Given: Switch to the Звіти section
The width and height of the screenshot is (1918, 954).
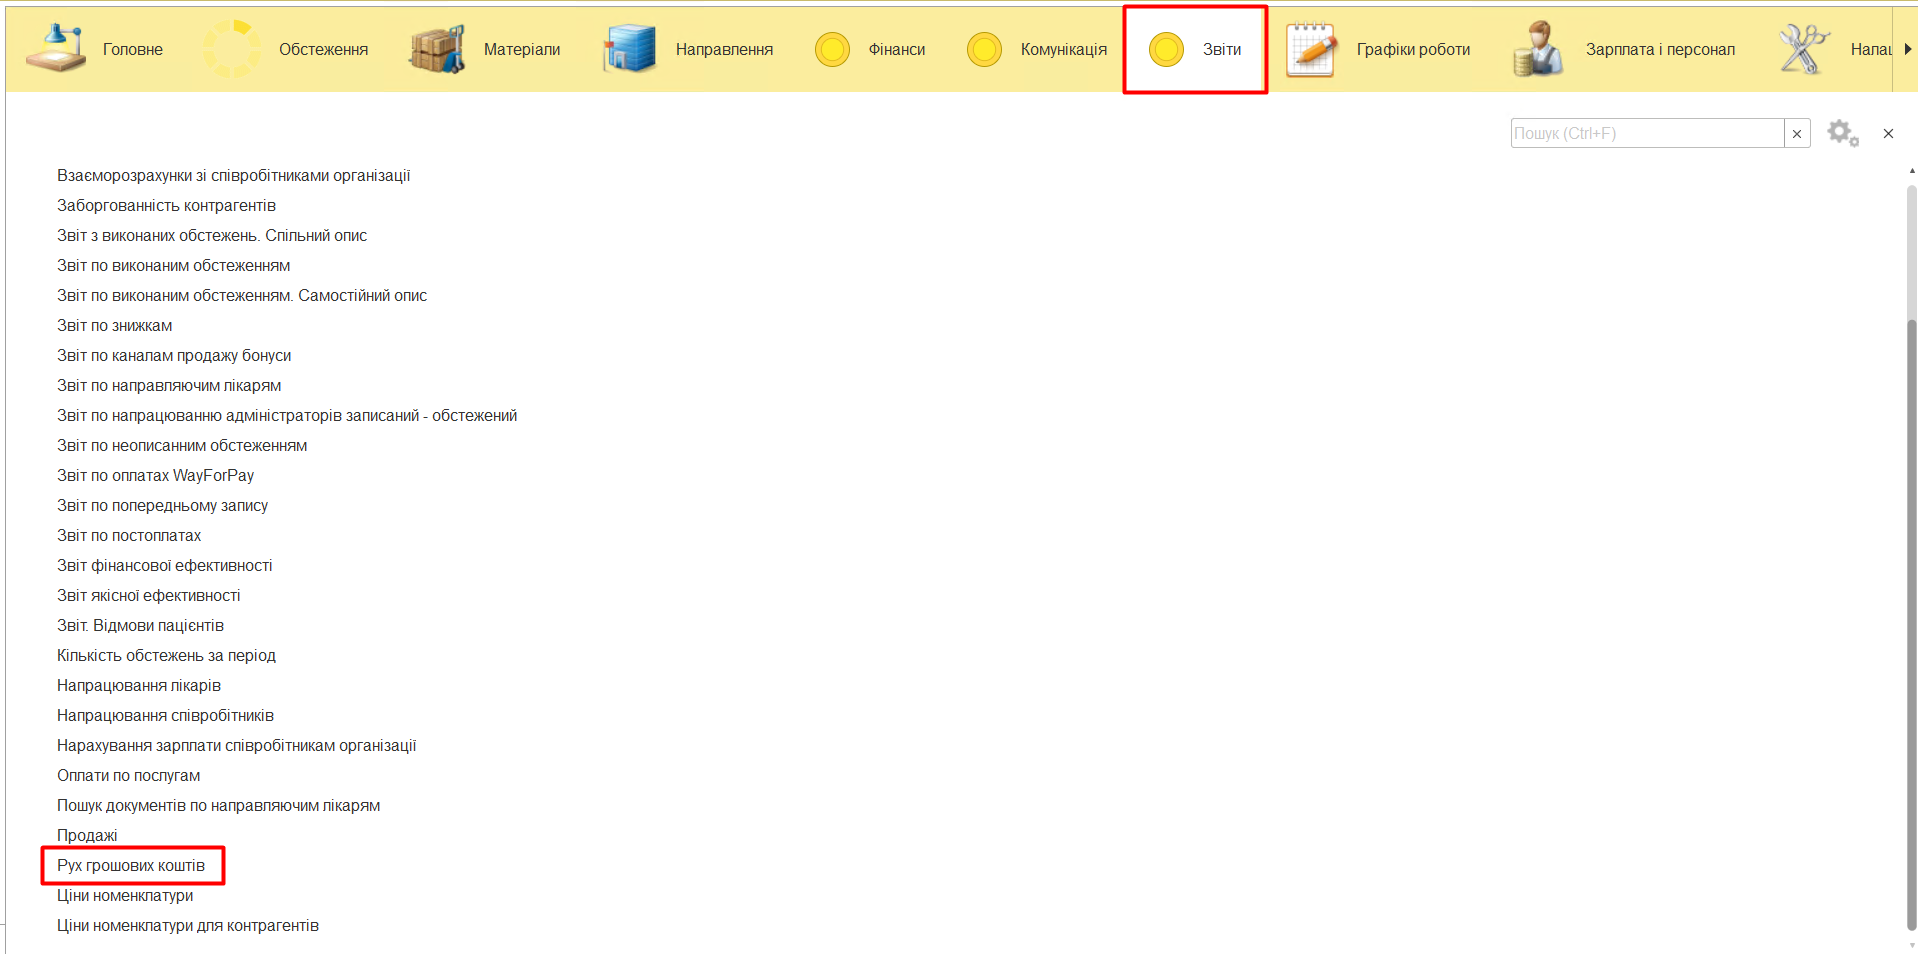Looking at the screenshot, I should click(x=1196, y=49).
